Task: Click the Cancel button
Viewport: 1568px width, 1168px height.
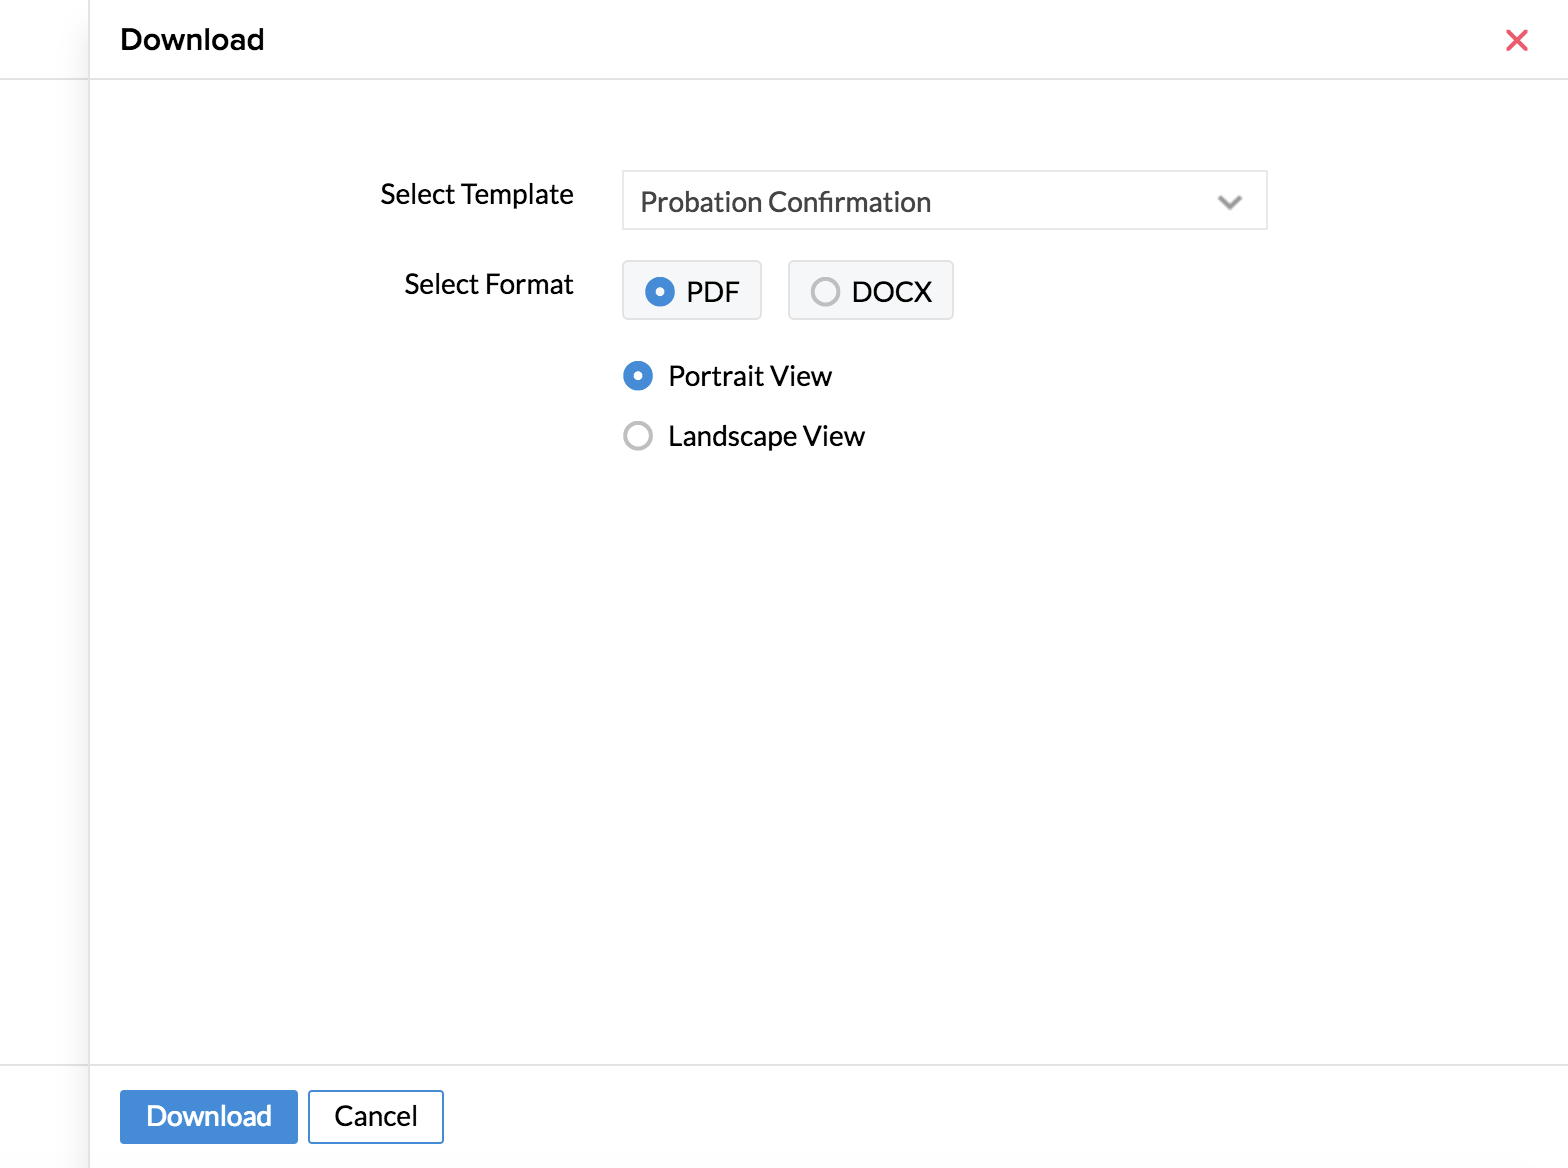Action: coord(376,1116)
